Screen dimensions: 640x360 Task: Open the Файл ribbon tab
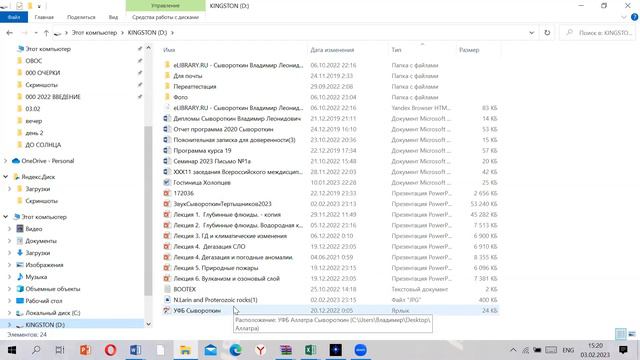[x=14, y=17]
